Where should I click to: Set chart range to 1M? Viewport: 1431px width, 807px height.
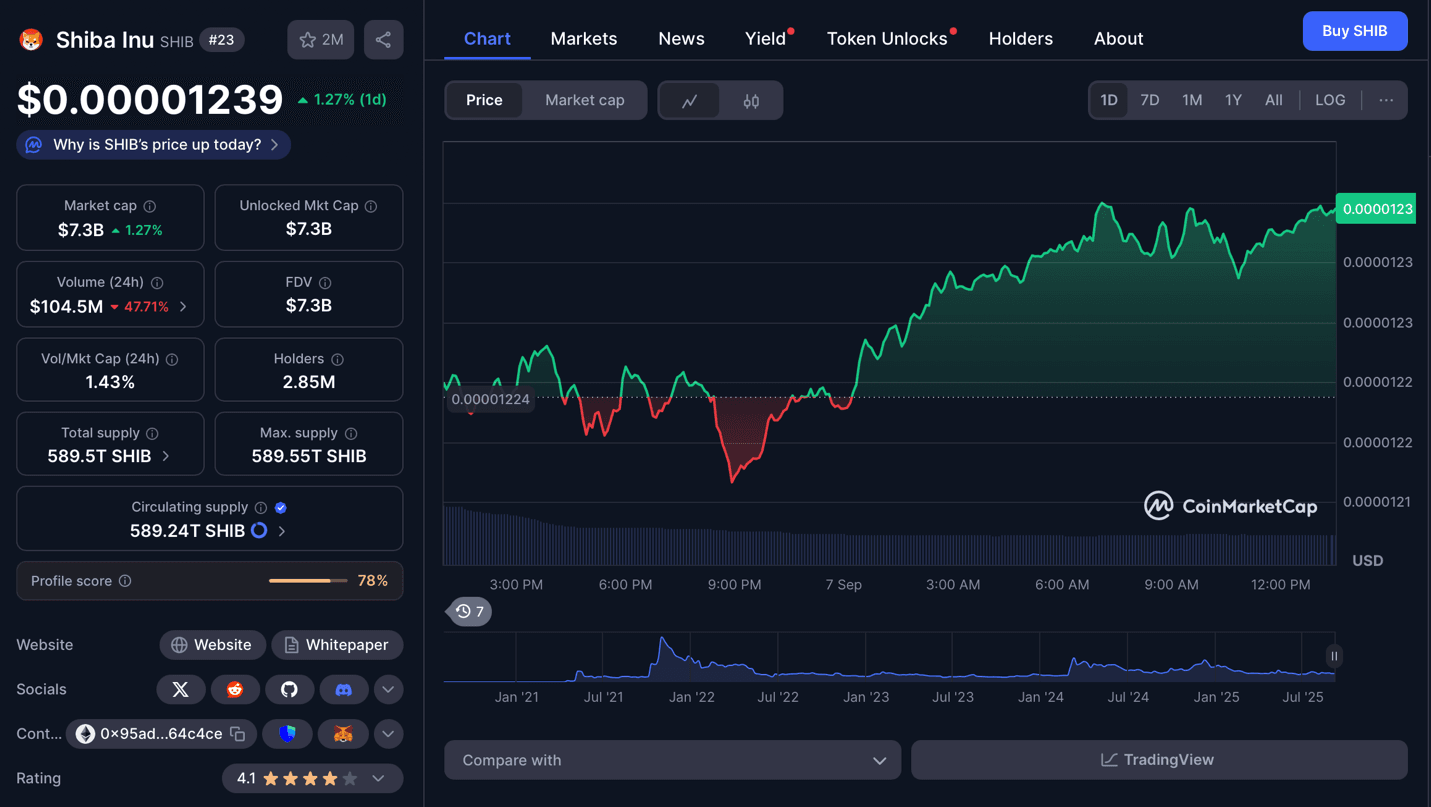tap(1192, 100)
